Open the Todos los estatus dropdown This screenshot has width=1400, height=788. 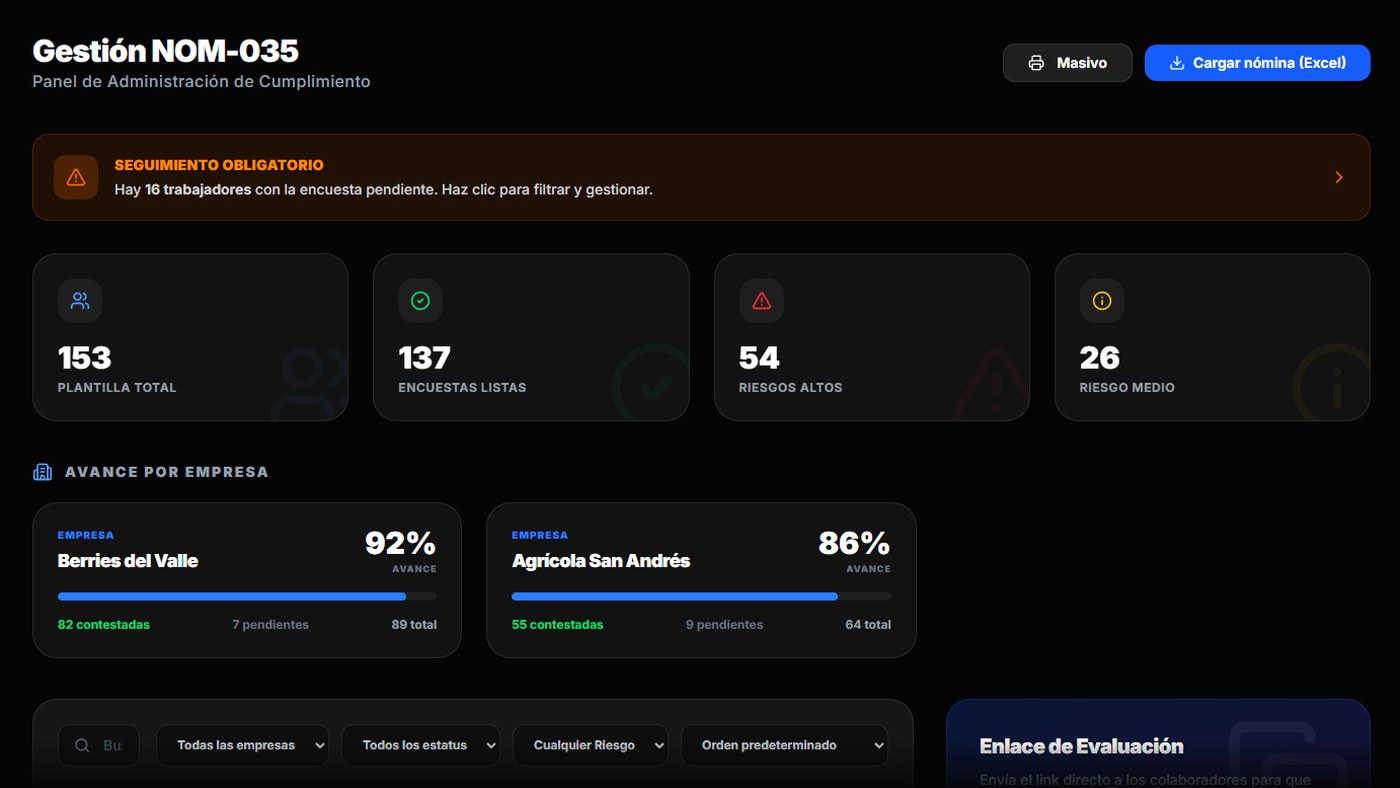pyautogui.click(x=421, y=745)
